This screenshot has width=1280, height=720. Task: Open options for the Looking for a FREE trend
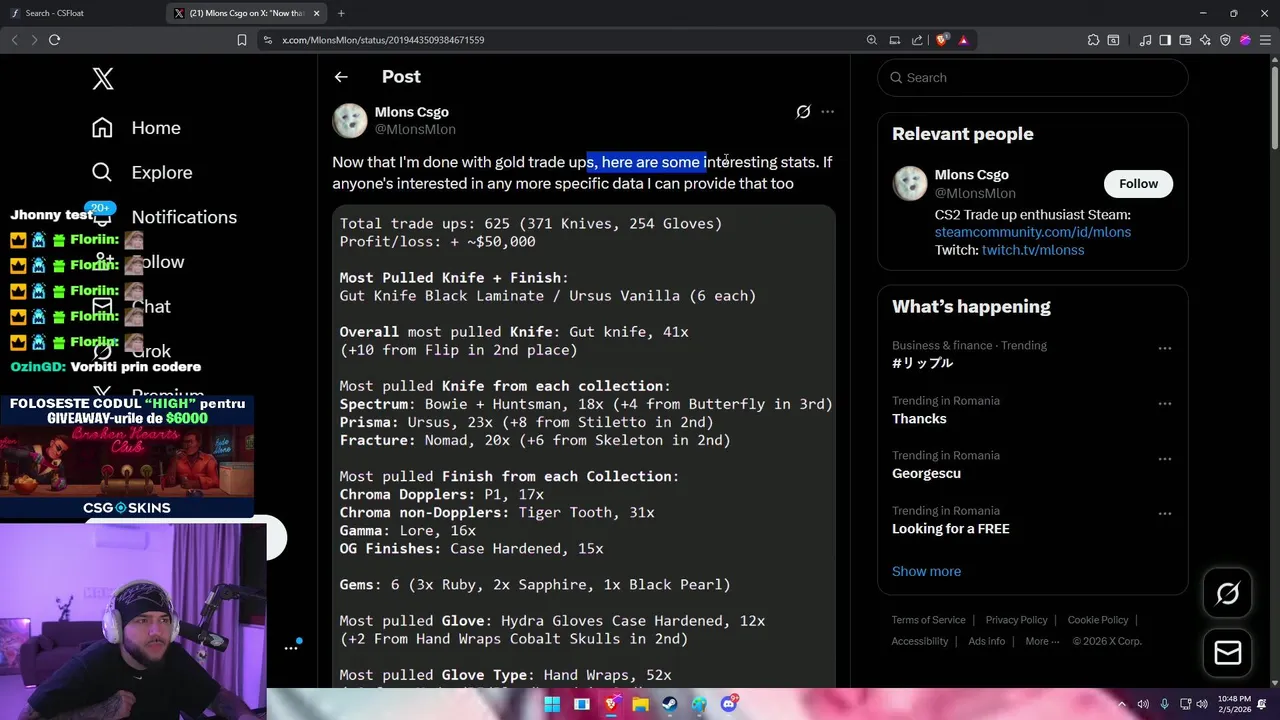click(1165, 514)
